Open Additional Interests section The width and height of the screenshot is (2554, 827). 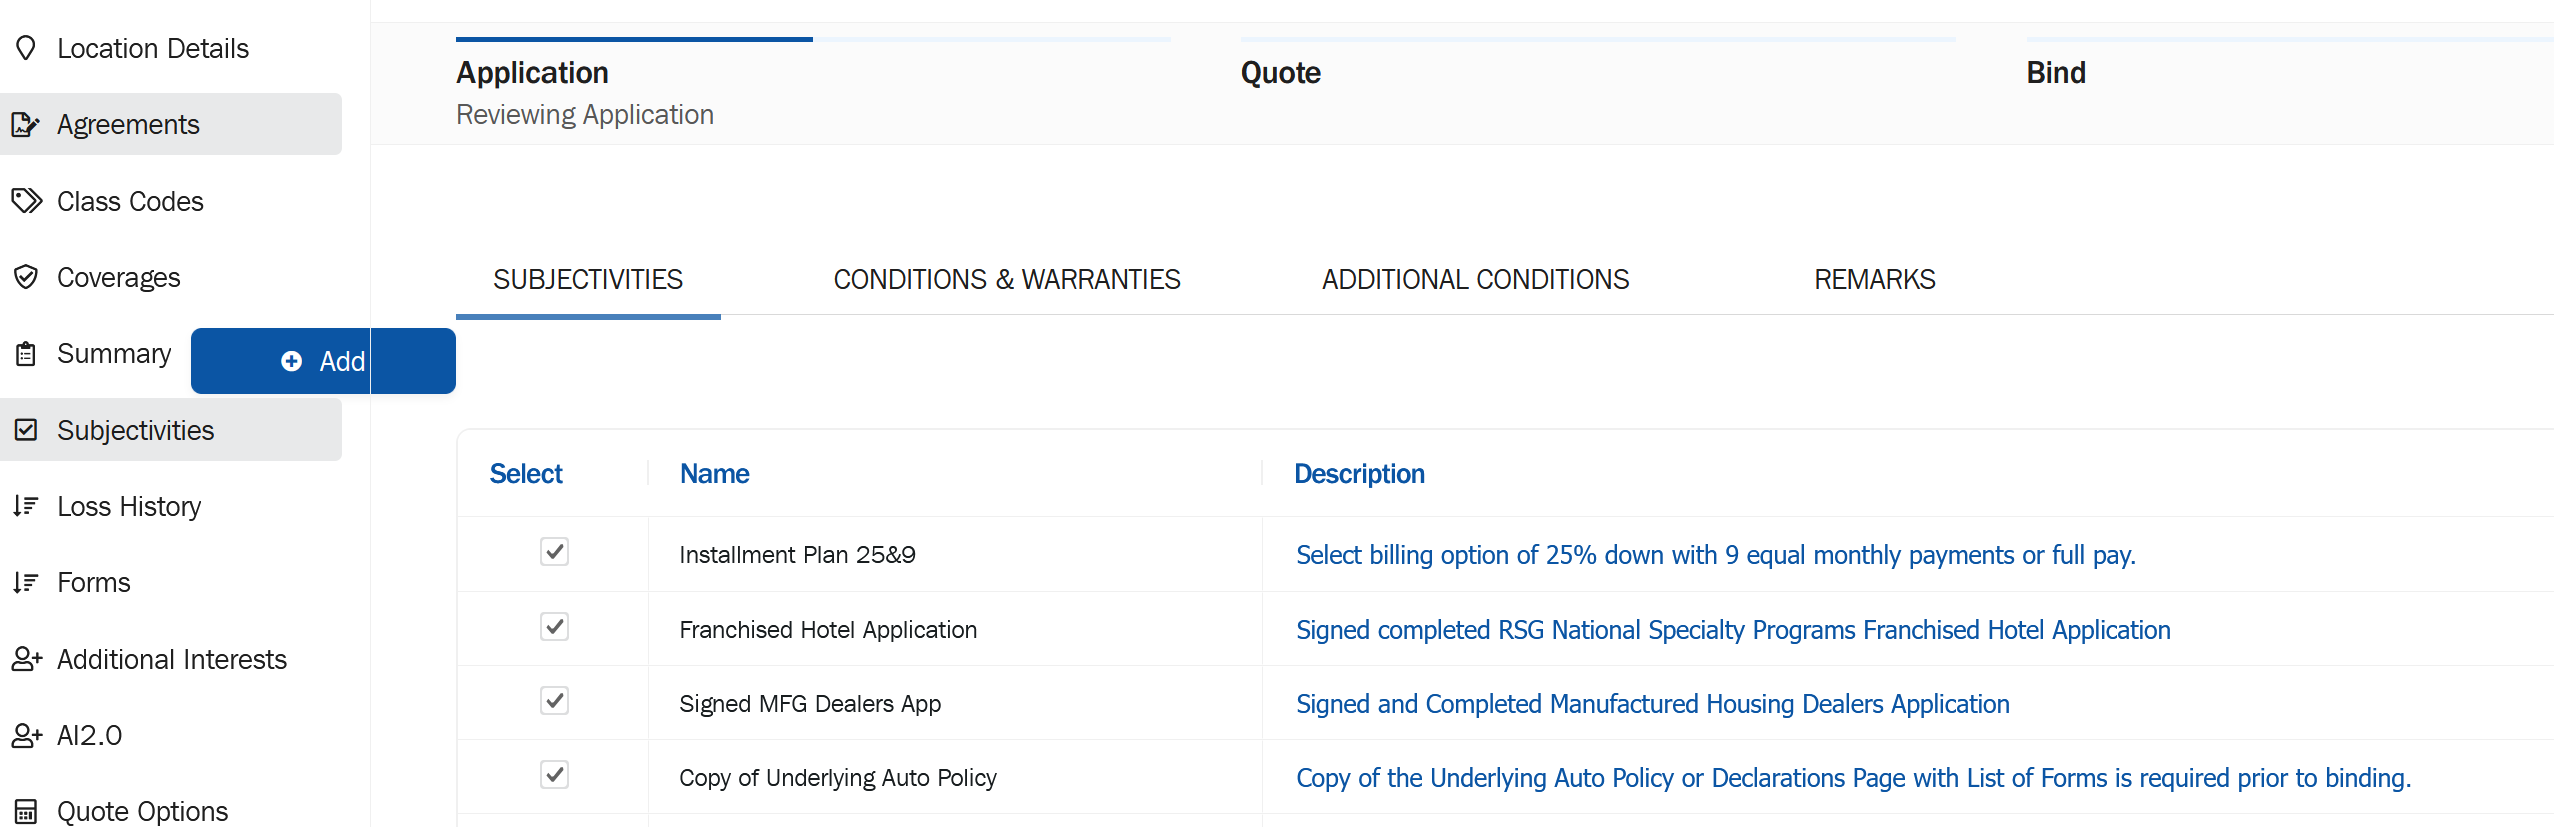click(x=171, y=659)
